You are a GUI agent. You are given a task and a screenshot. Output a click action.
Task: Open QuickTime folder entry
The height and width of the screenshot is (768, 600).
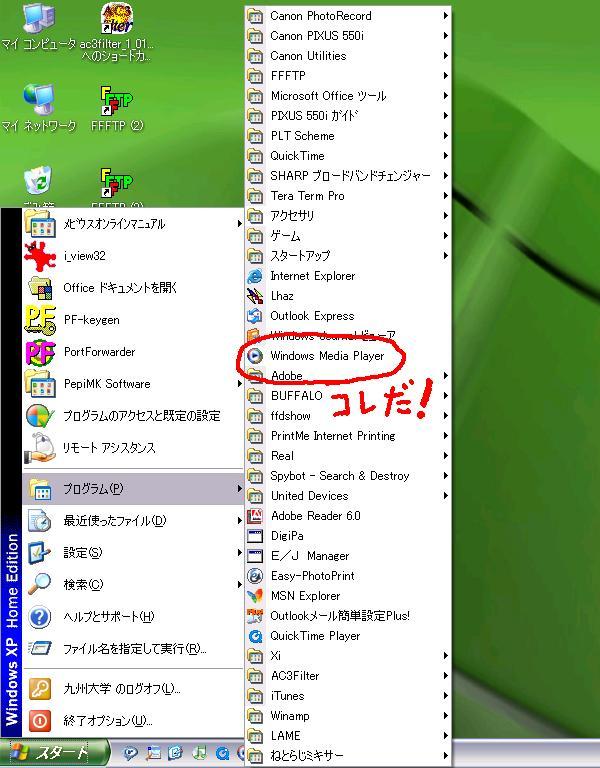pyautogui.click(x=348, y=156)
